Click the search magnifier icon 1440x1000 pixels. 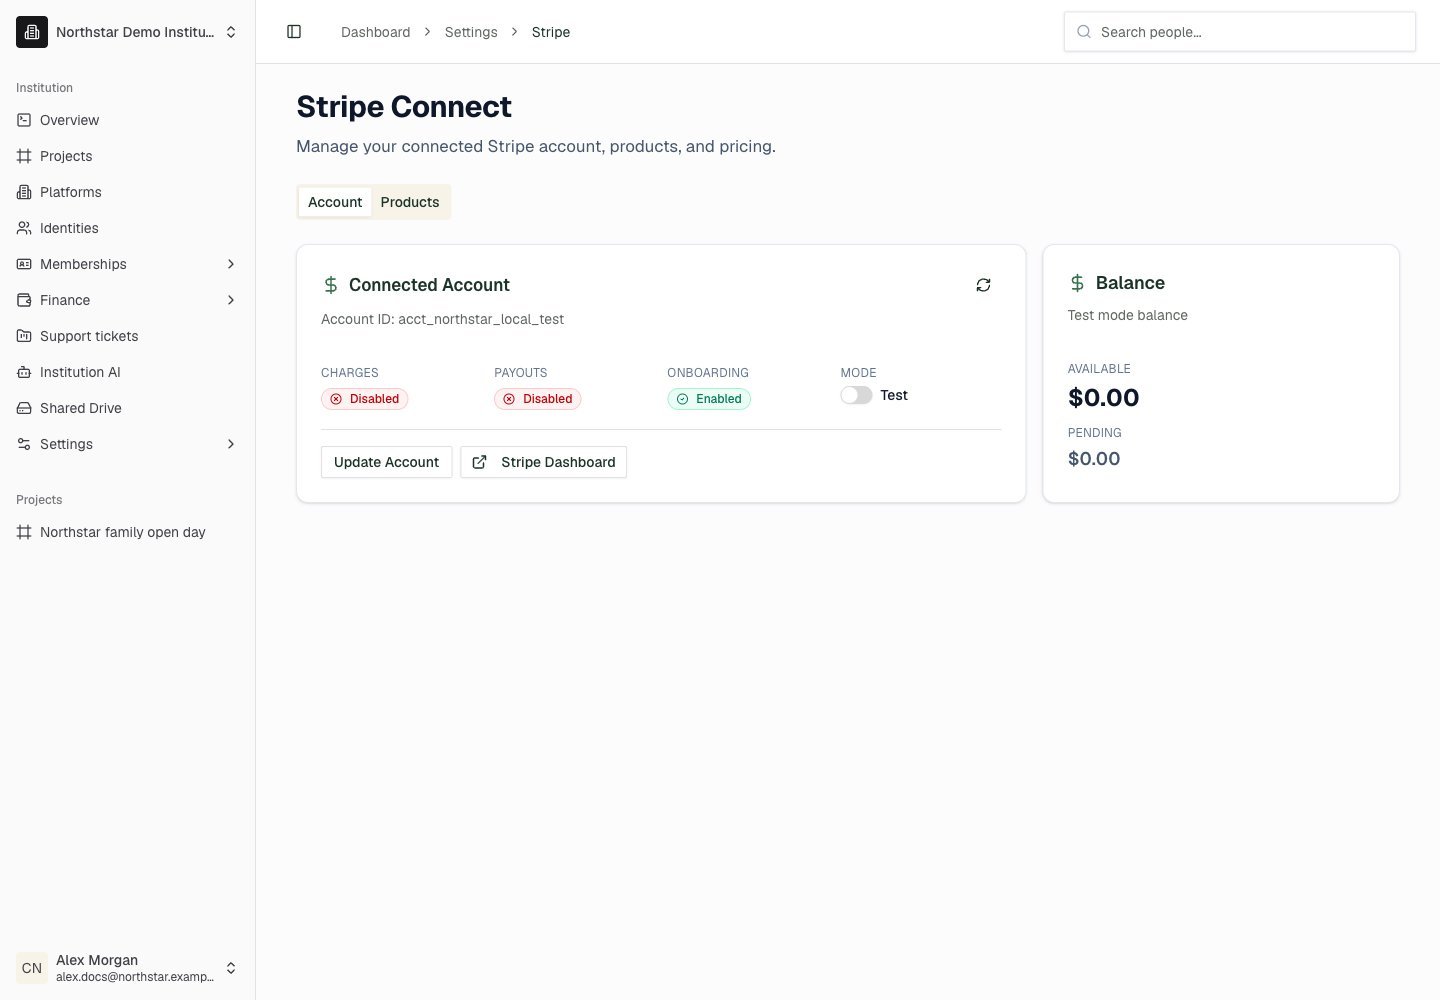coord(1084,32)
